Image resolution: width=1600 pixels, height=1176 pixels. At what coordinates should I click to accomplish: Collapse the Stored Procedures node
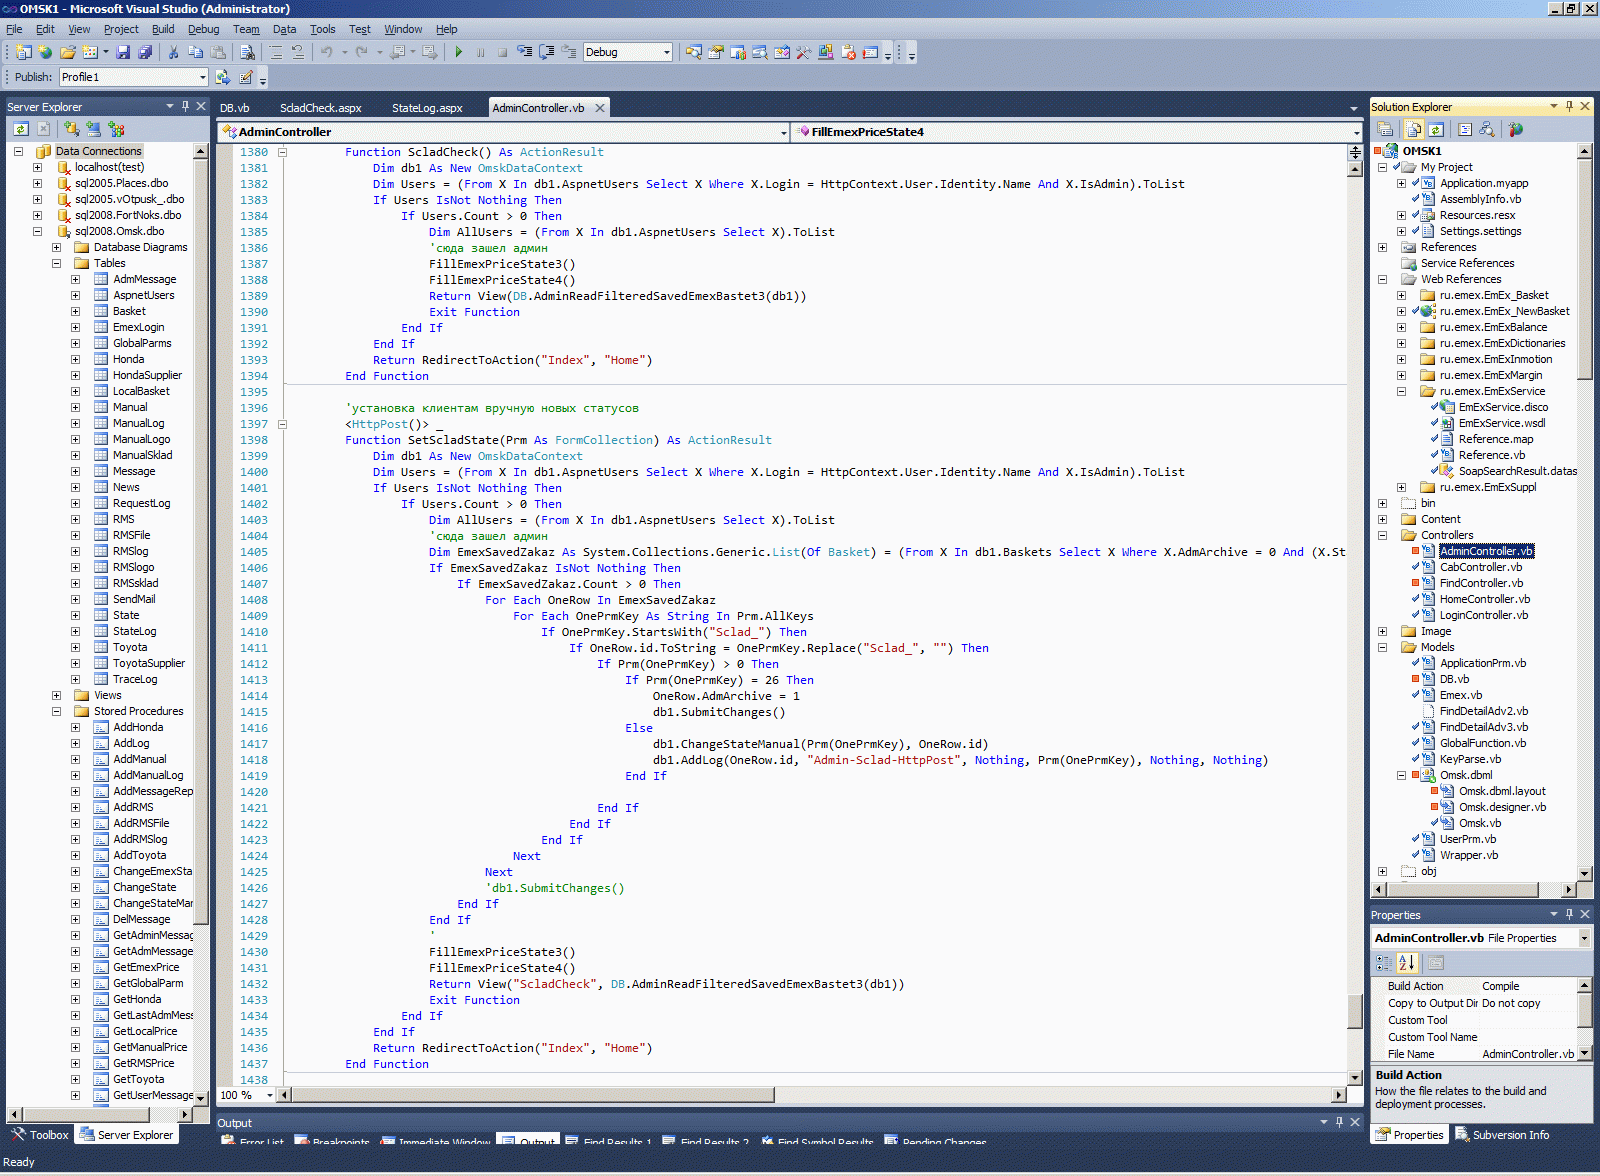point(56,711)
